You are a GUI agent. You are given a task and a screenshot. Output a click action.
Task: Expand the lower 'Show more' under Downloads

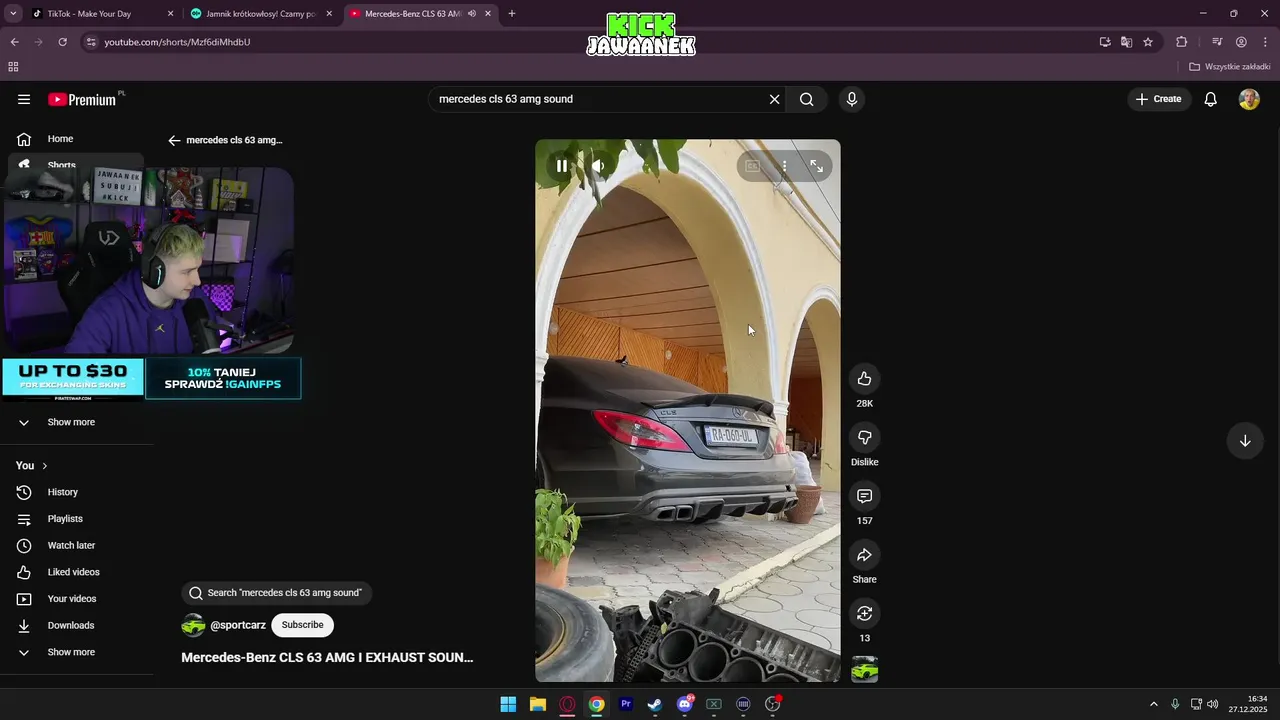point(78,652)
